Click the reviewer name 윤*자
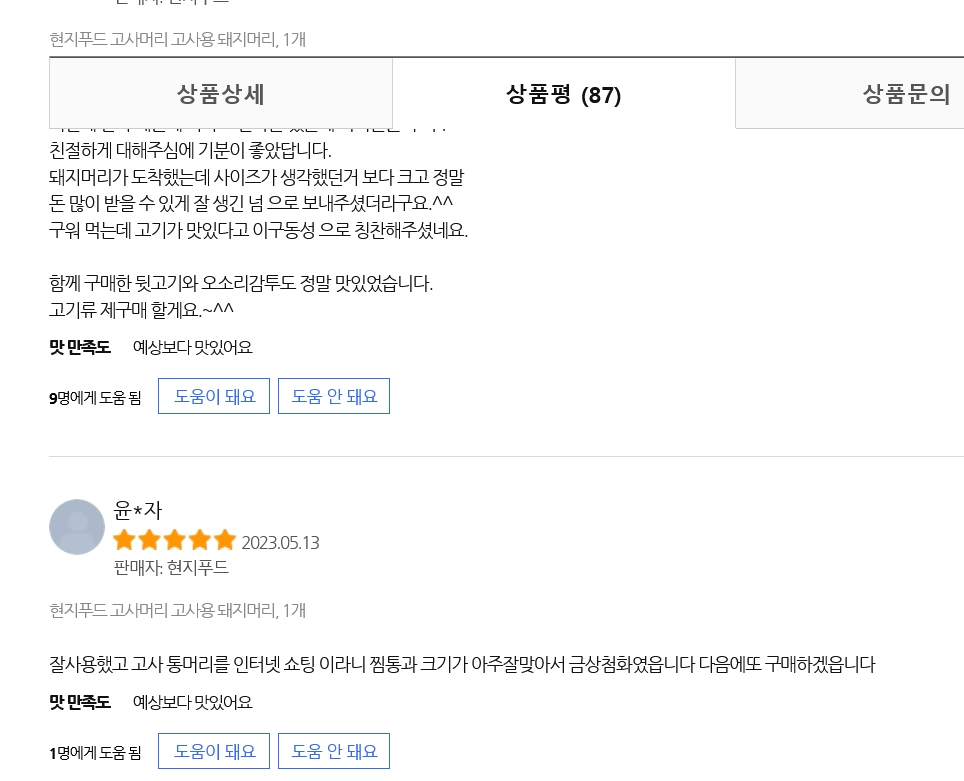The height and width of the screenshot is (781, 964). 138,510
